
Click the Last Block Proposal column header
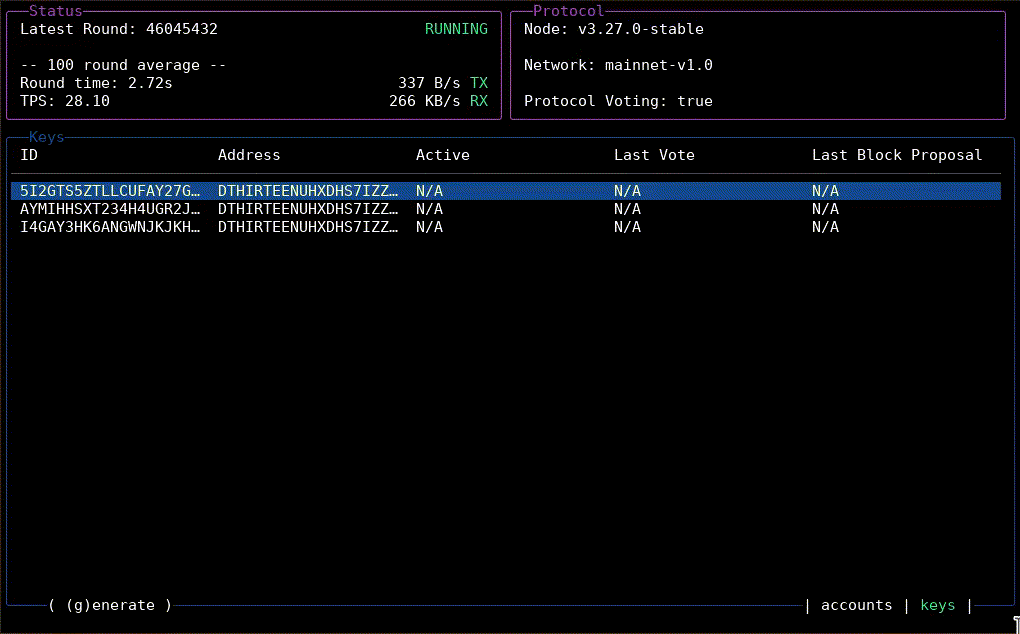[x=896, y=155]
